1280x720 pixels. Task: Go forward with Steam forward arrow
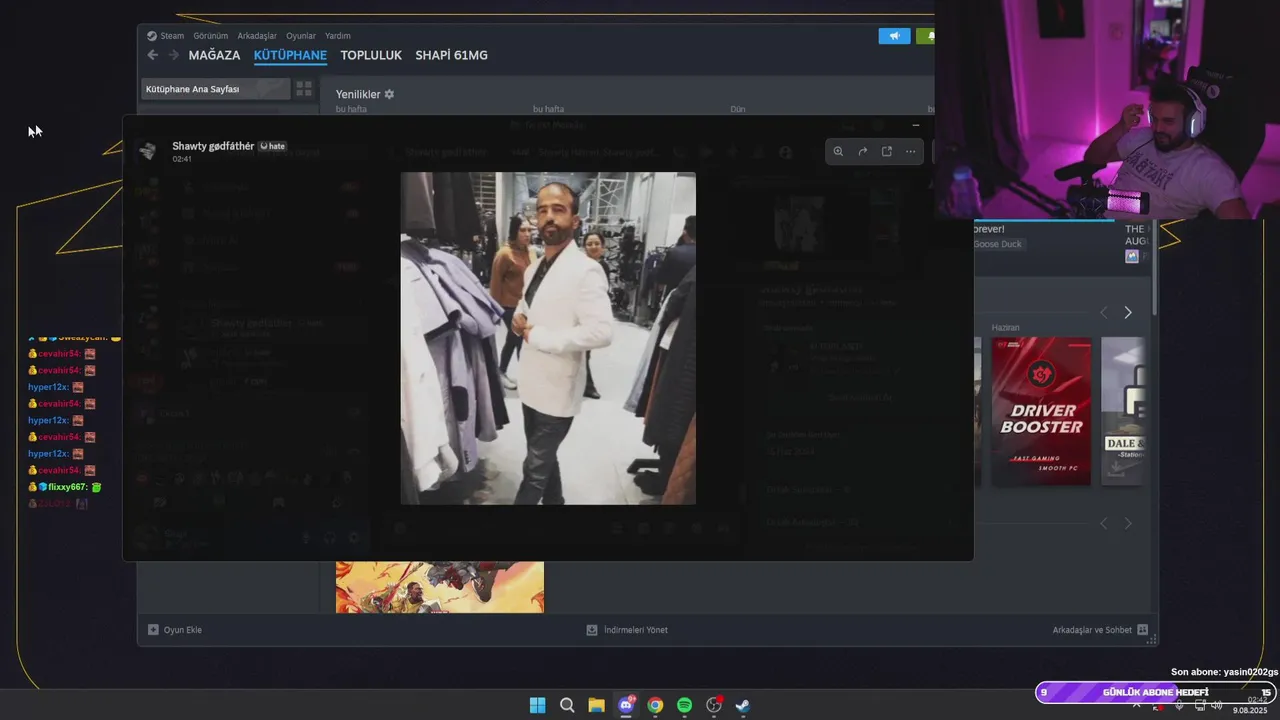173,55
